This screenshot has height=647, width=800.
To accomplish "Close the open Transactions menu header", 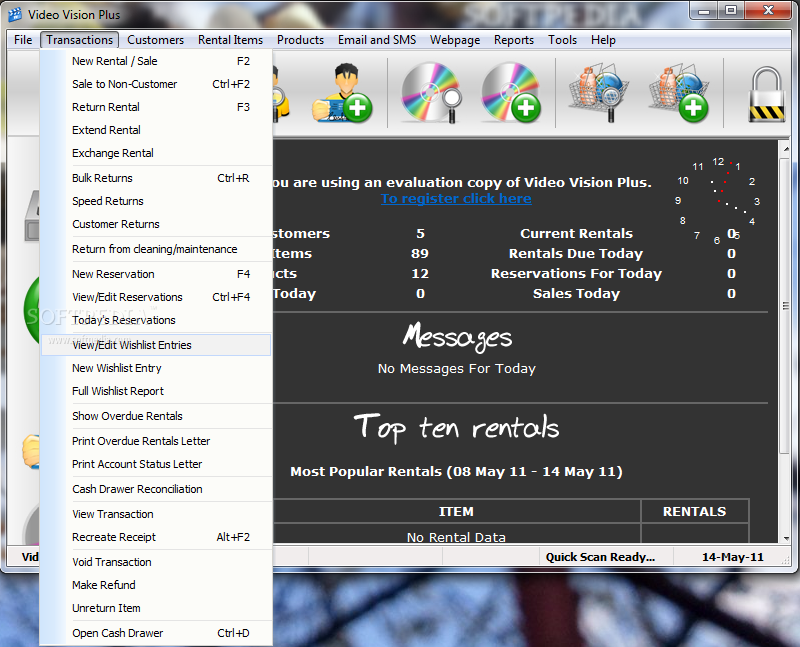I will 80,40.
